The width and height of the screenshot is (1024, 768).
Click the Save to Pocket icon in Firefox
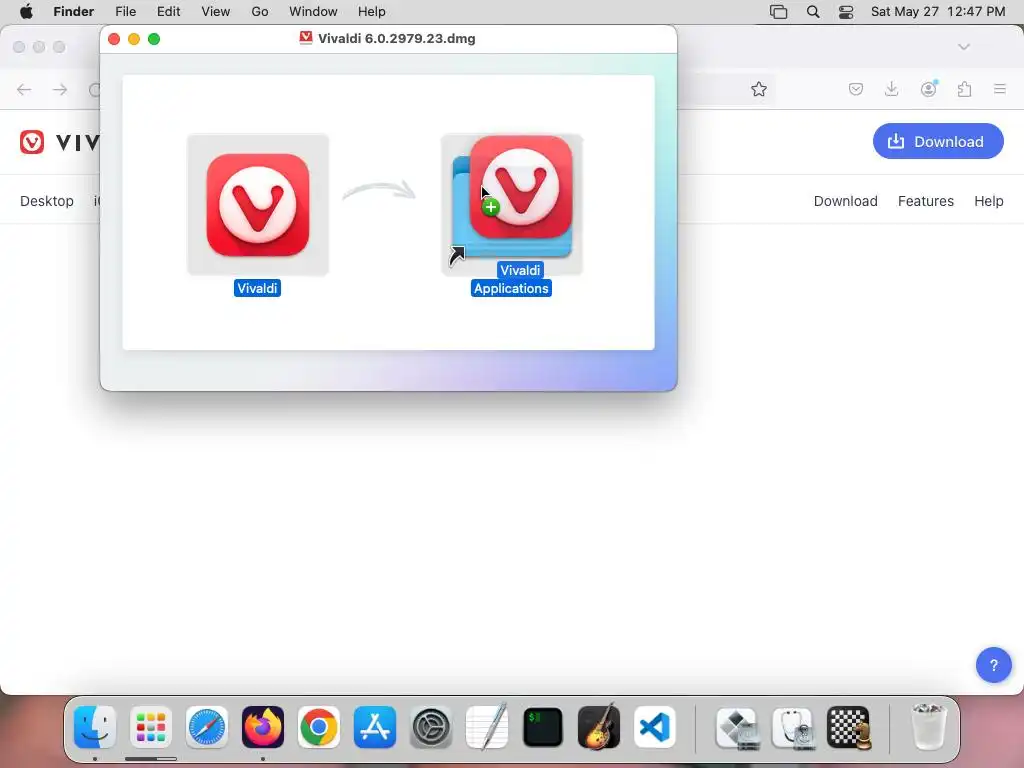tap(856, 89)
